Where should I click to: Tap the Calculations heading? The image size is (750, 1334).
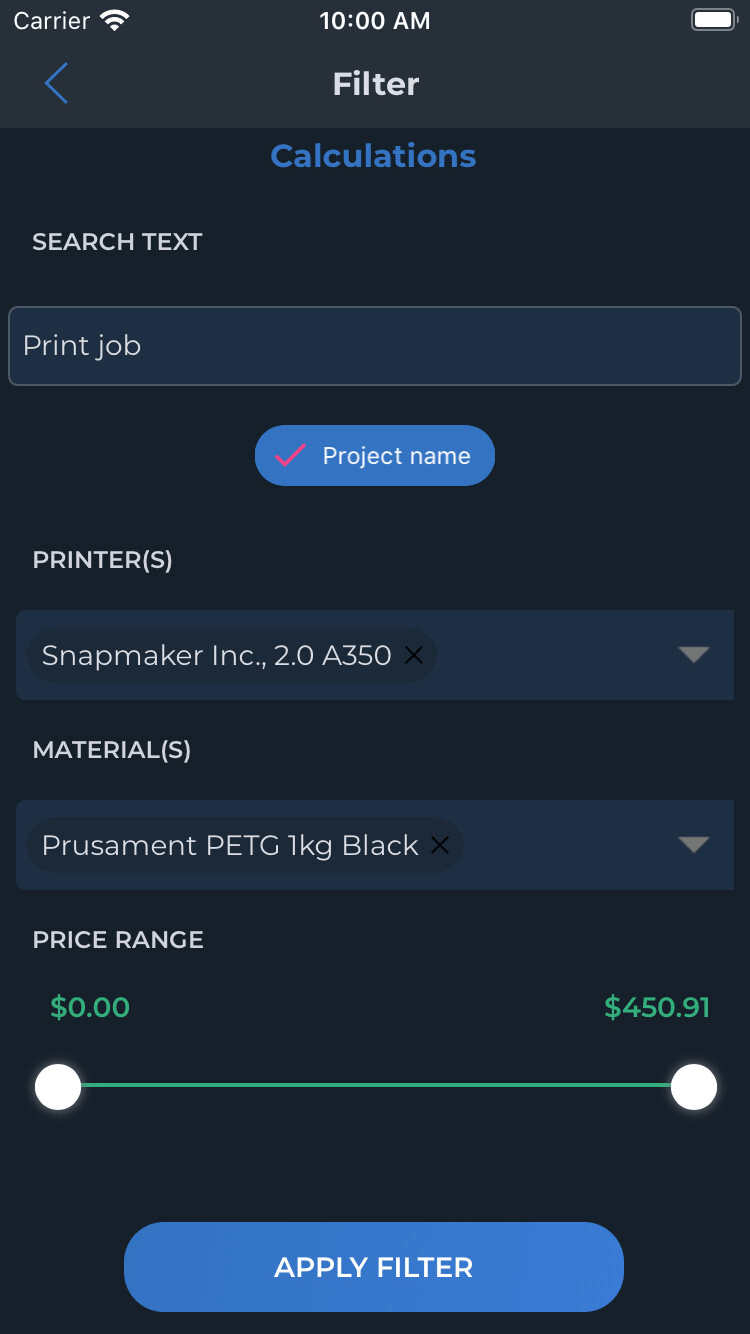[373, 156]
